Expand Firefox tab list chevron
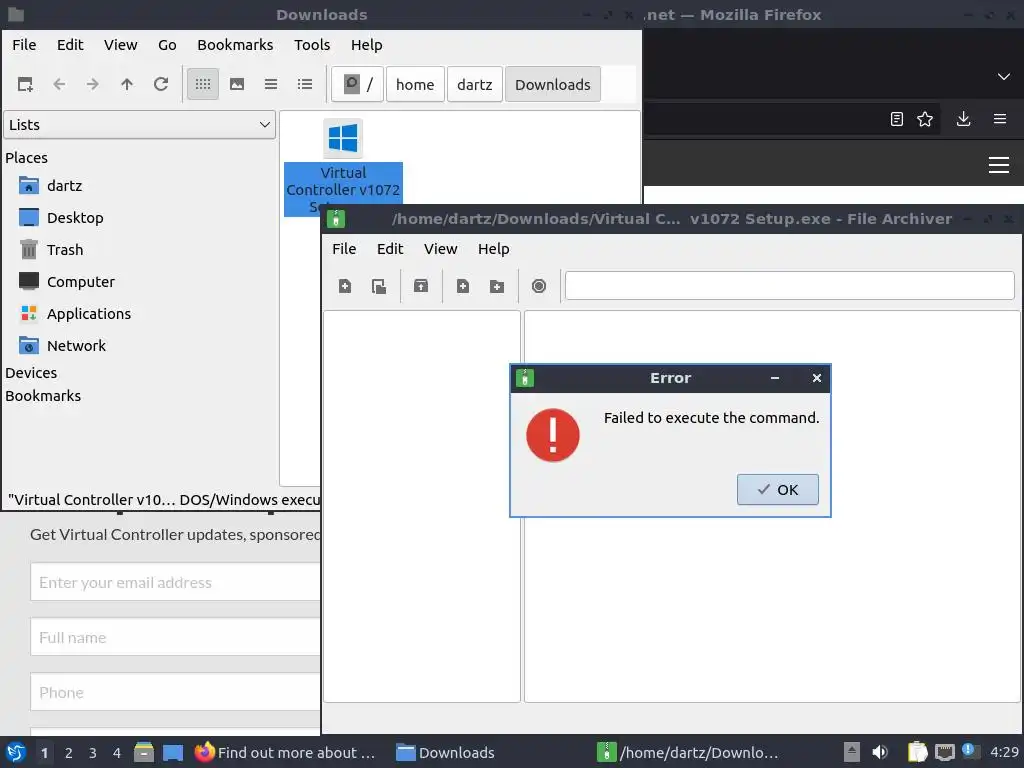Image resolution: width=1024 pixels, height=768 pixels. coord(1004,76)
